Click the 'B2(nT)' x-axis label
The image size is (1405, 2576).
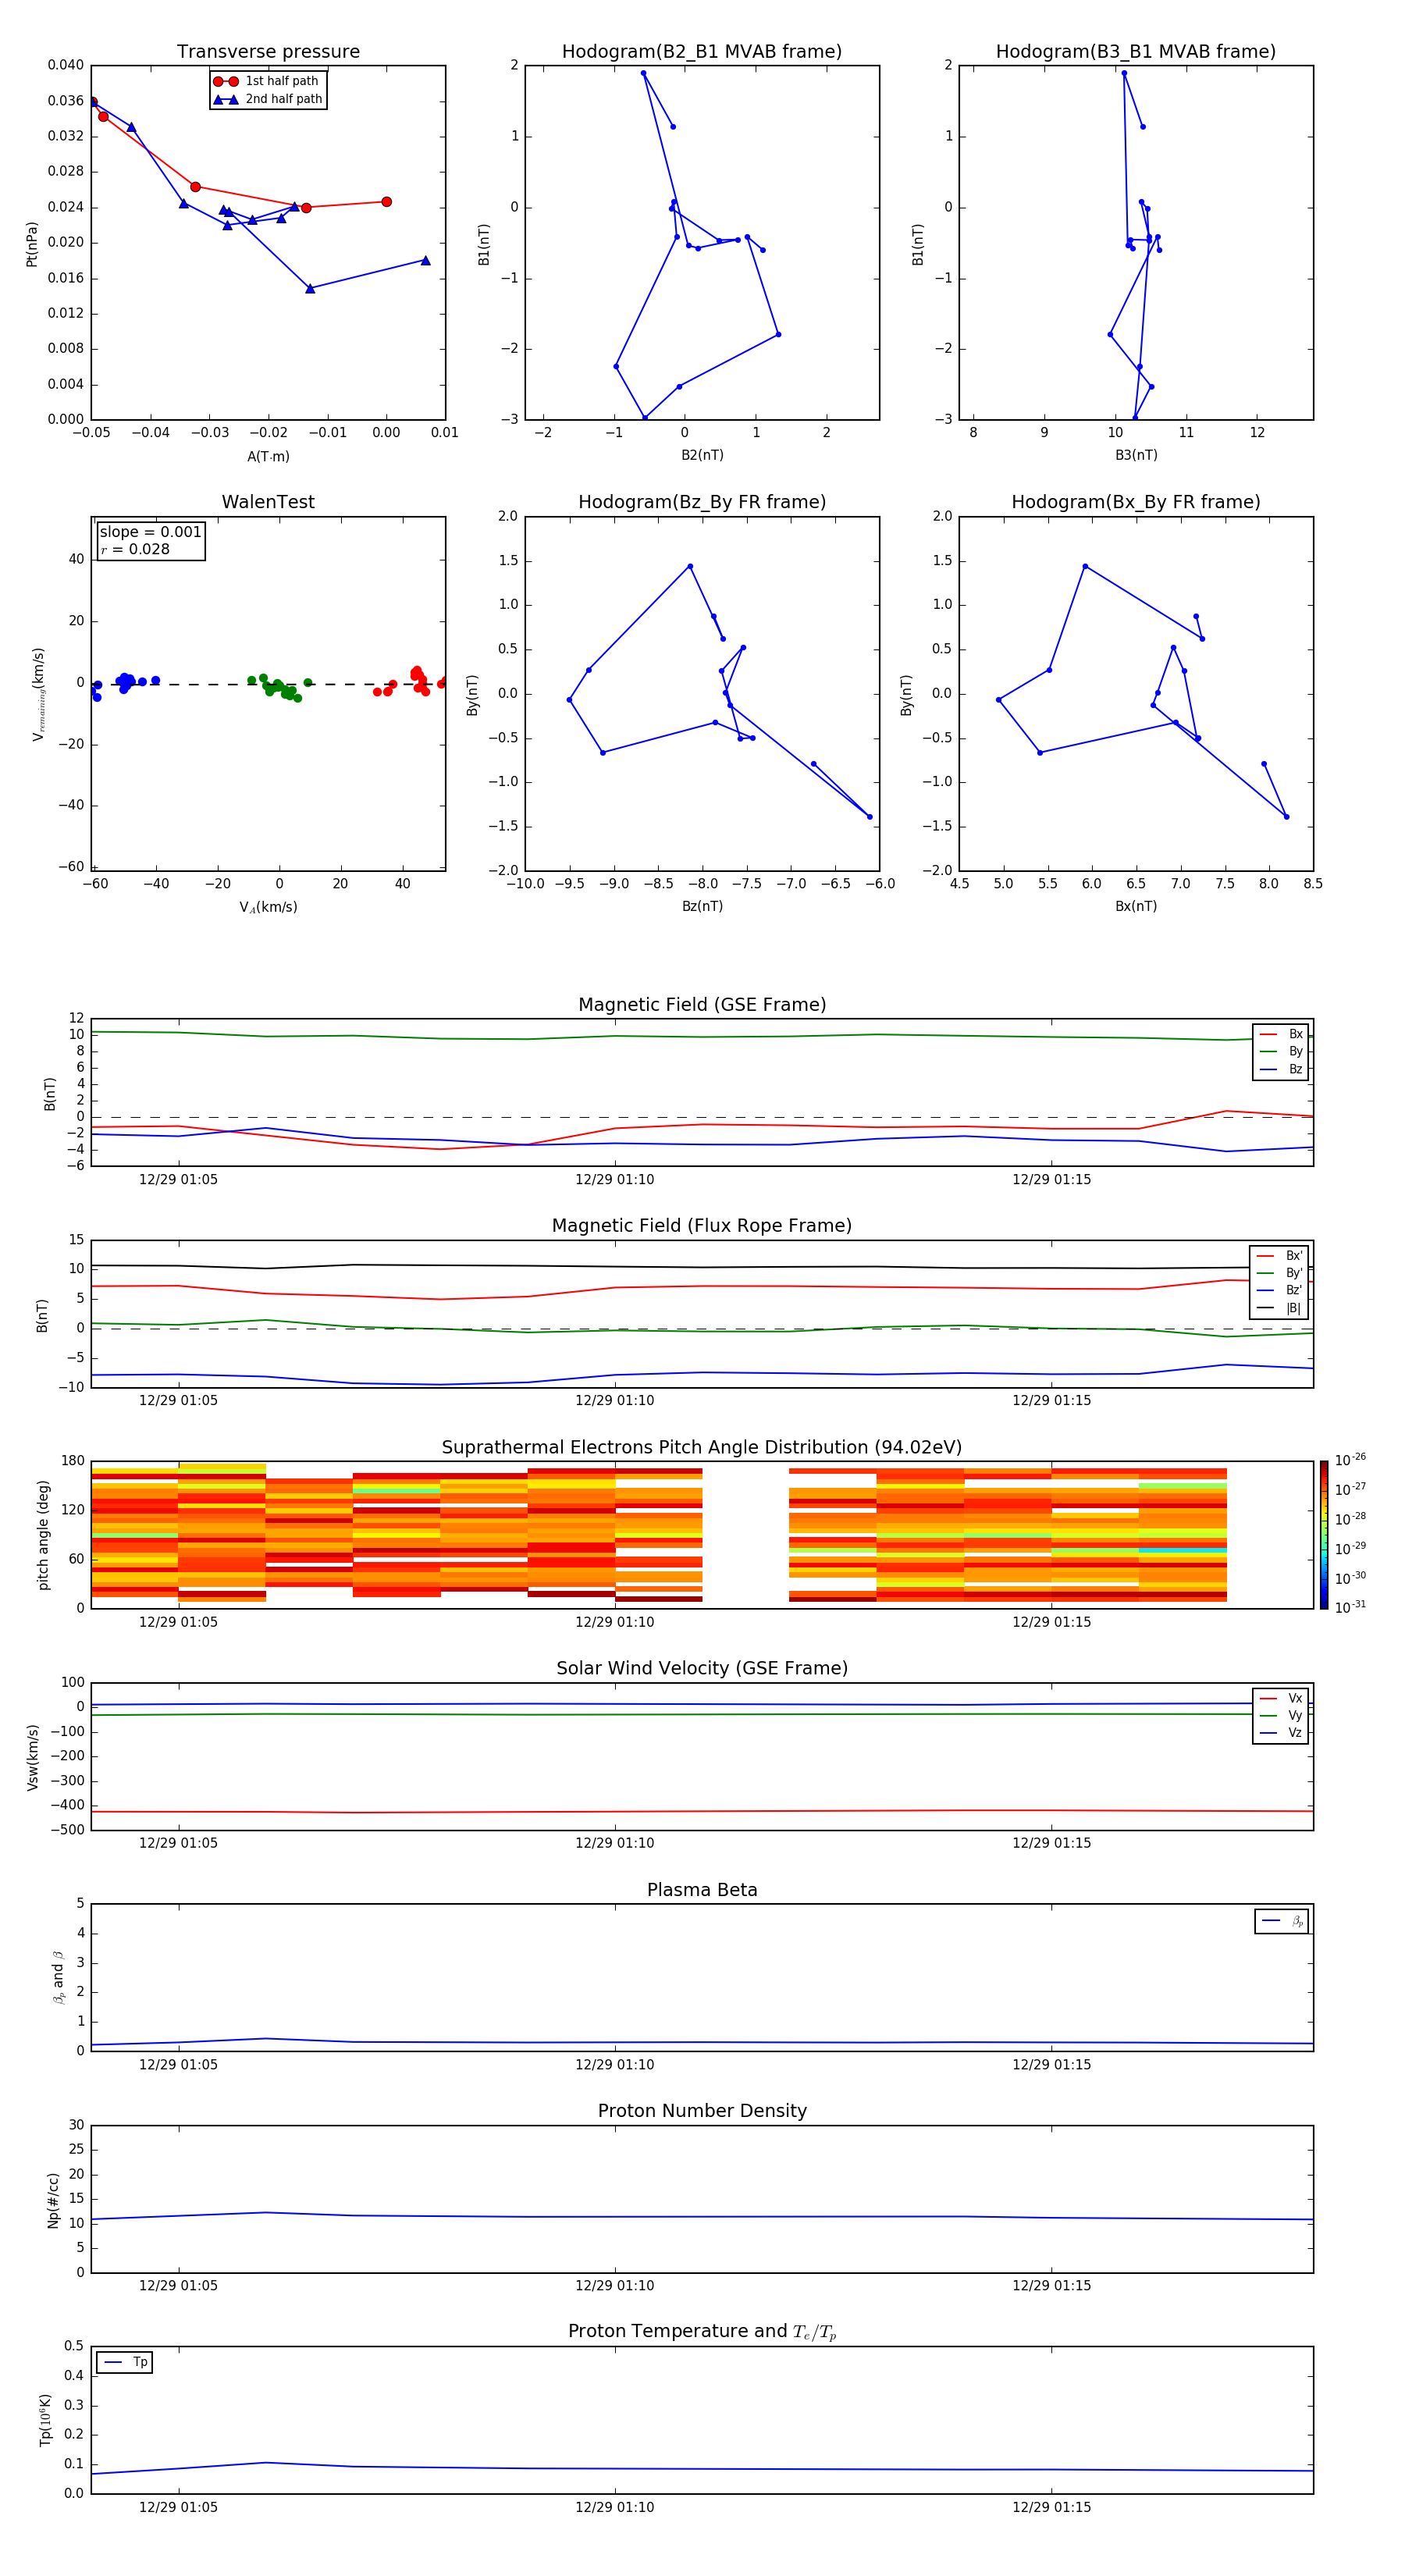(702, 455)
